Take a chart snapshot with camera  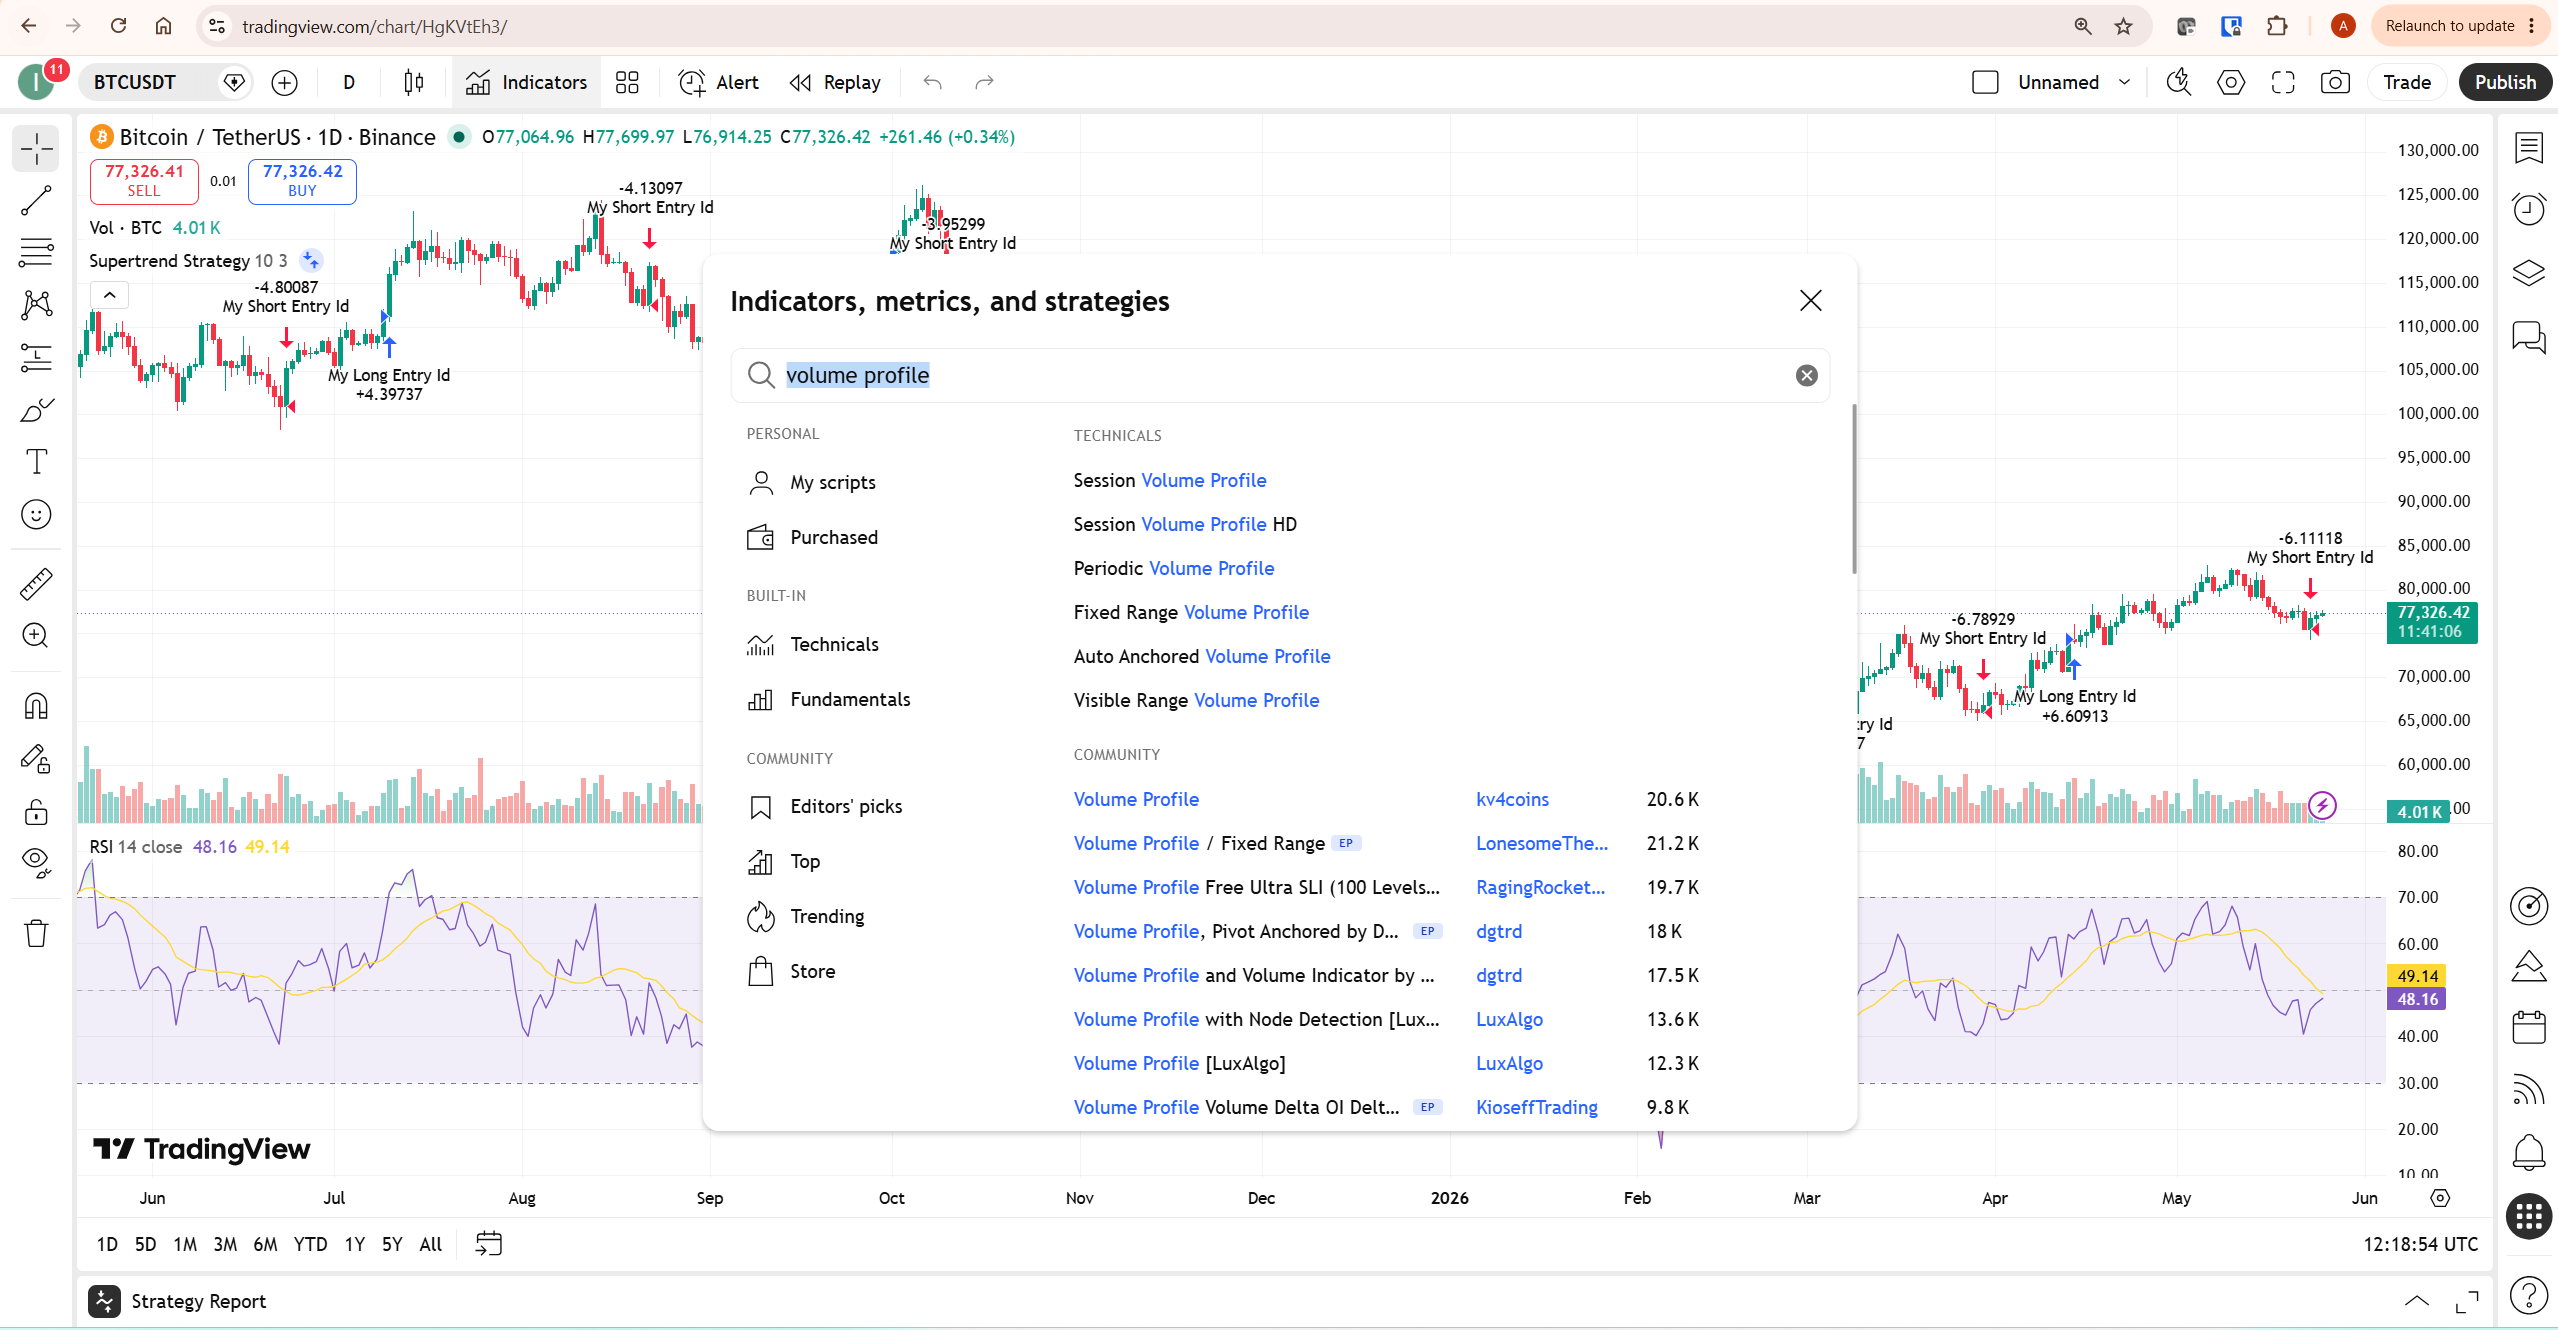(x=2335, y=83)
